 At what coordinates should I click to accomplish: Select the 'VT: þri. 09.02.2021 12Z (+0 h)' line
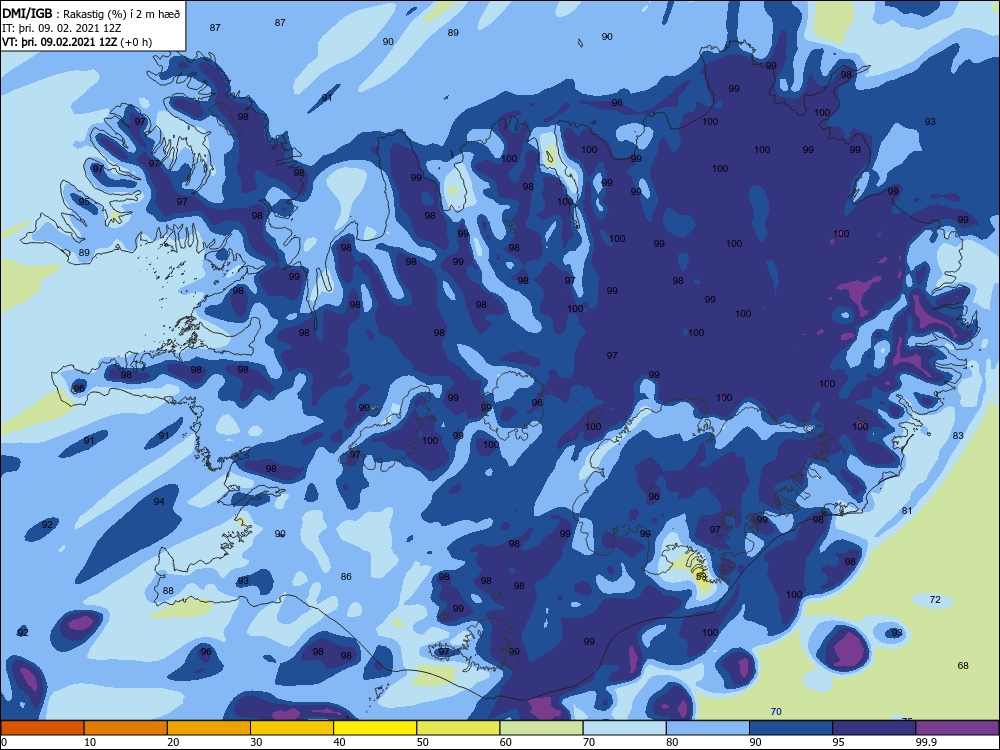click(77, 42)
